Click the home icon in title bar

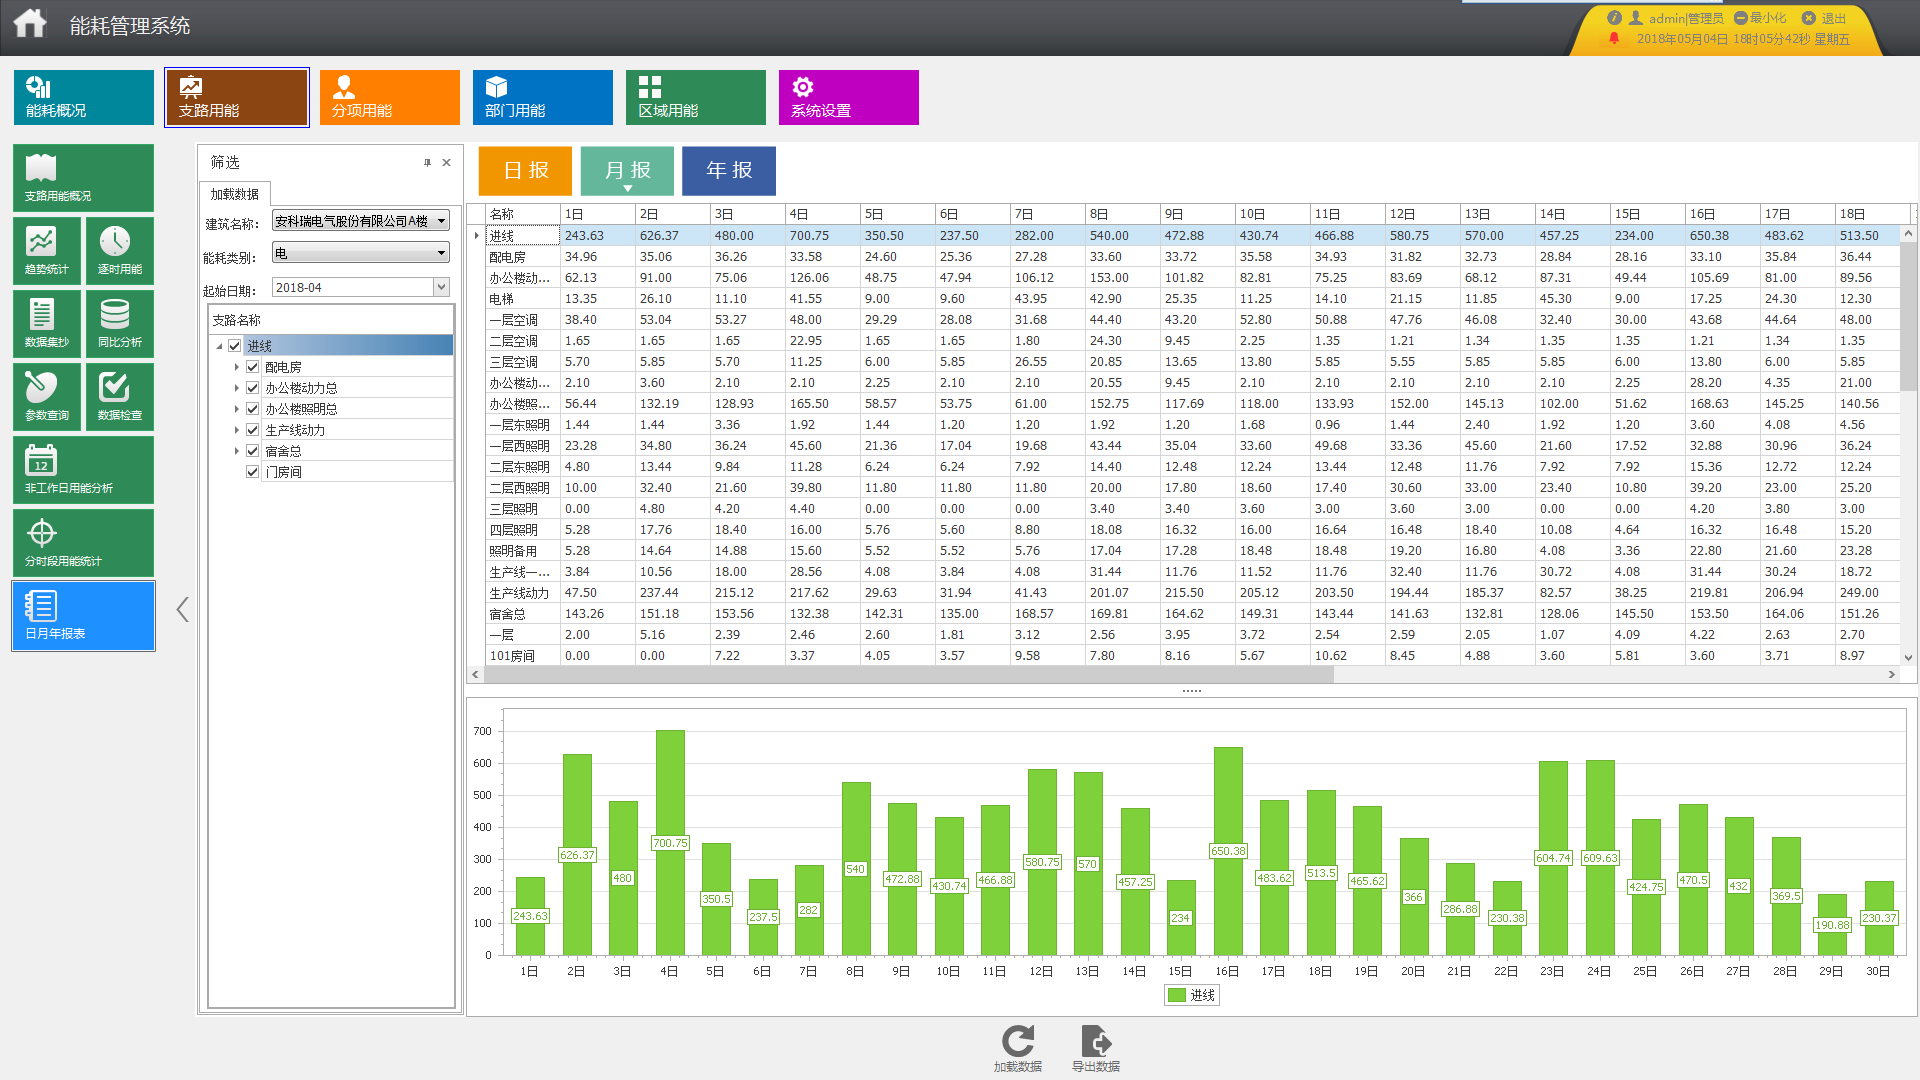point(30,24)
